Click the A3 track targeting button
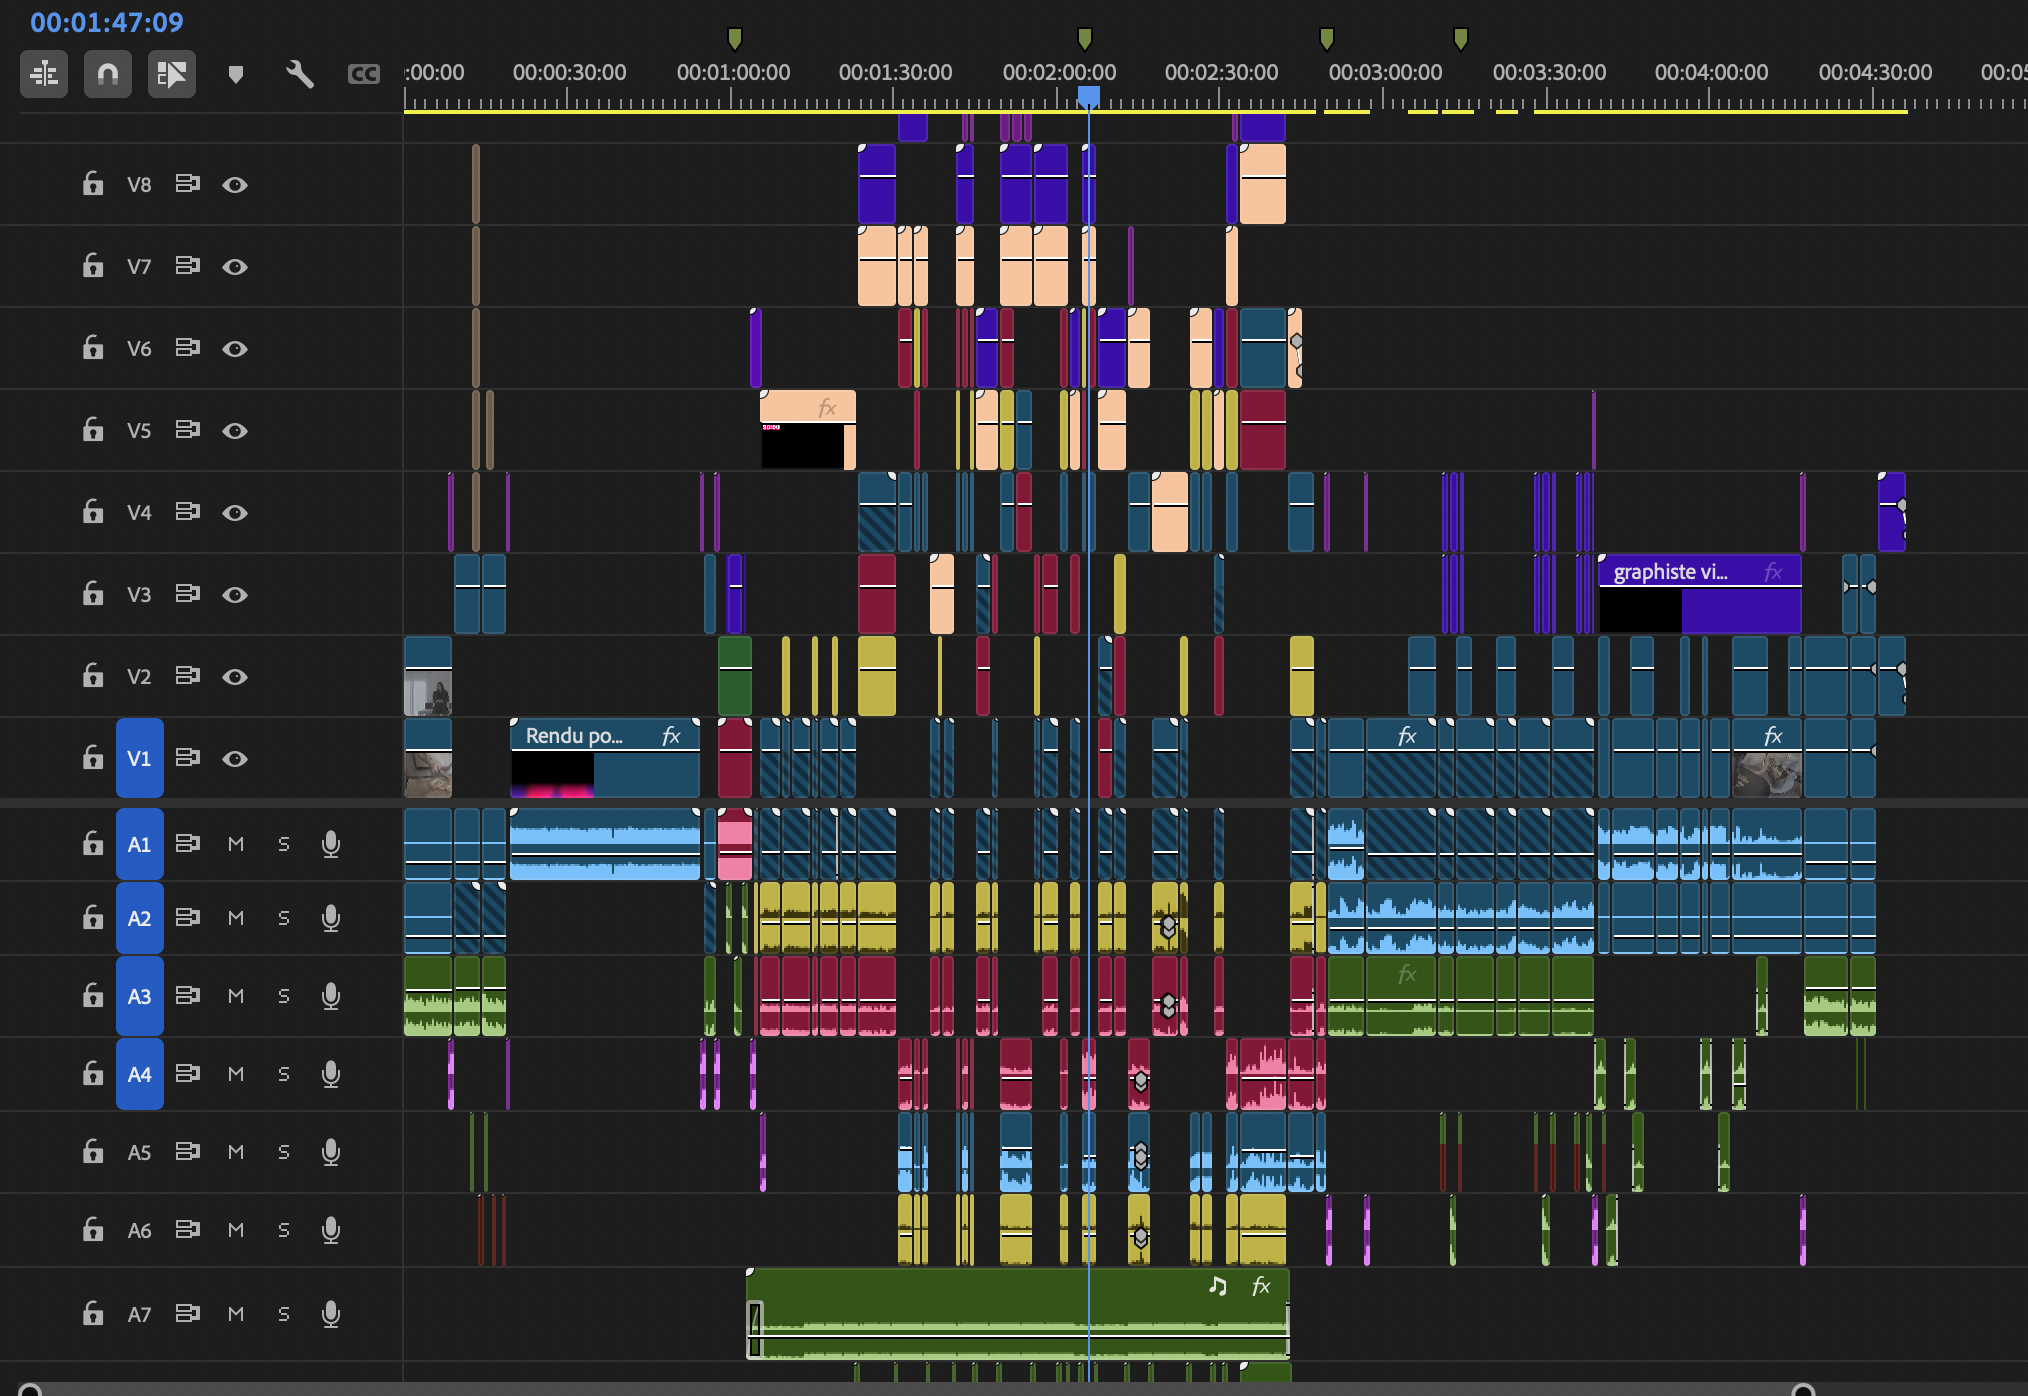Screen dimensions: 2028x1396 (x=139, y=996)
